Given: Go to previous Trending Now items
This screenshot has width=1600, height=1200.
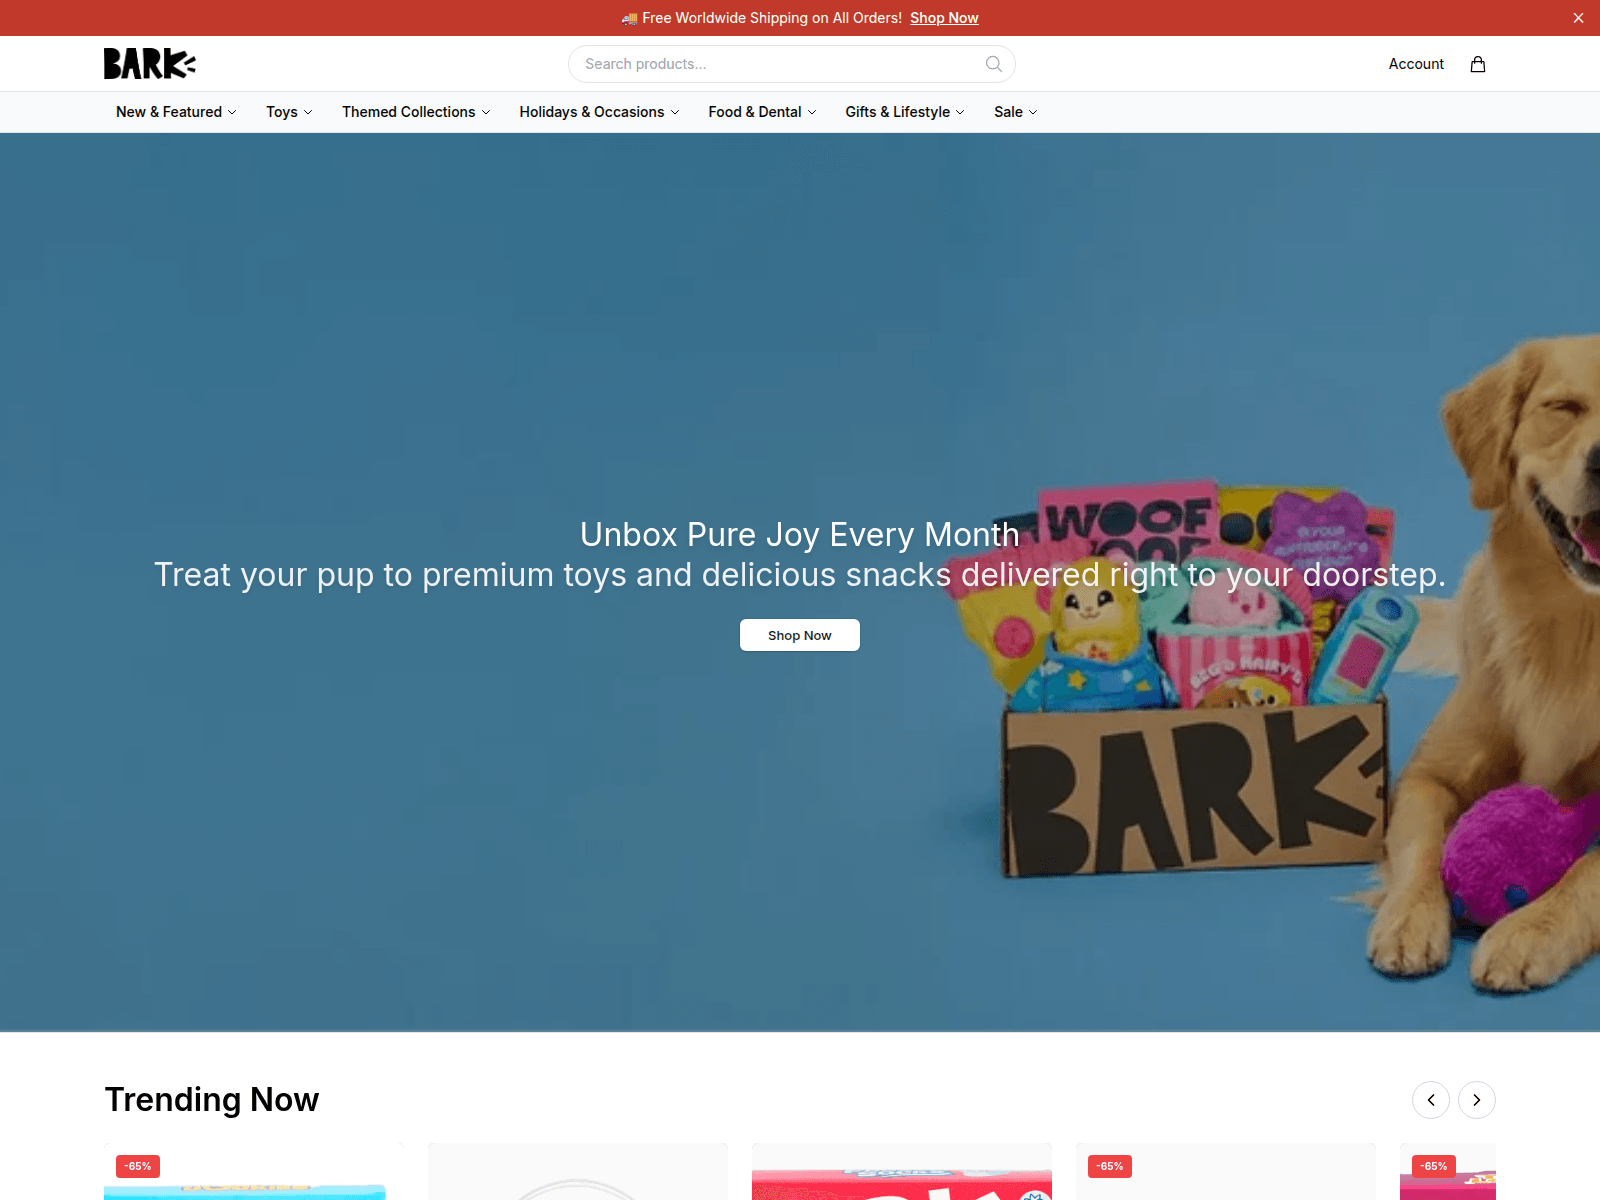Looking at the screenshot, I should click(x=1431, y=1100).
